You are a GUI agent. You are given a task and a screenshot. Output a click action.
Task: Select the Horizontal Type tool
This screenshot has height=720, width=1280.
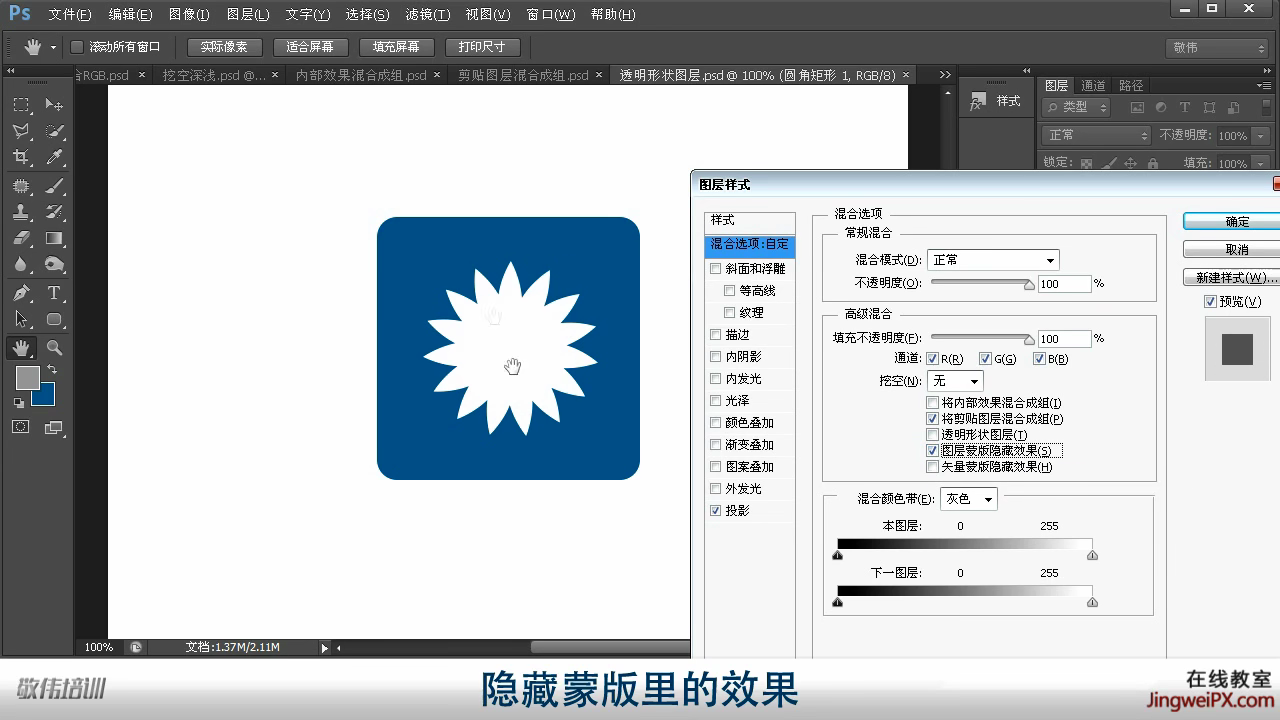pyautogui.click(x=54, y=293)
